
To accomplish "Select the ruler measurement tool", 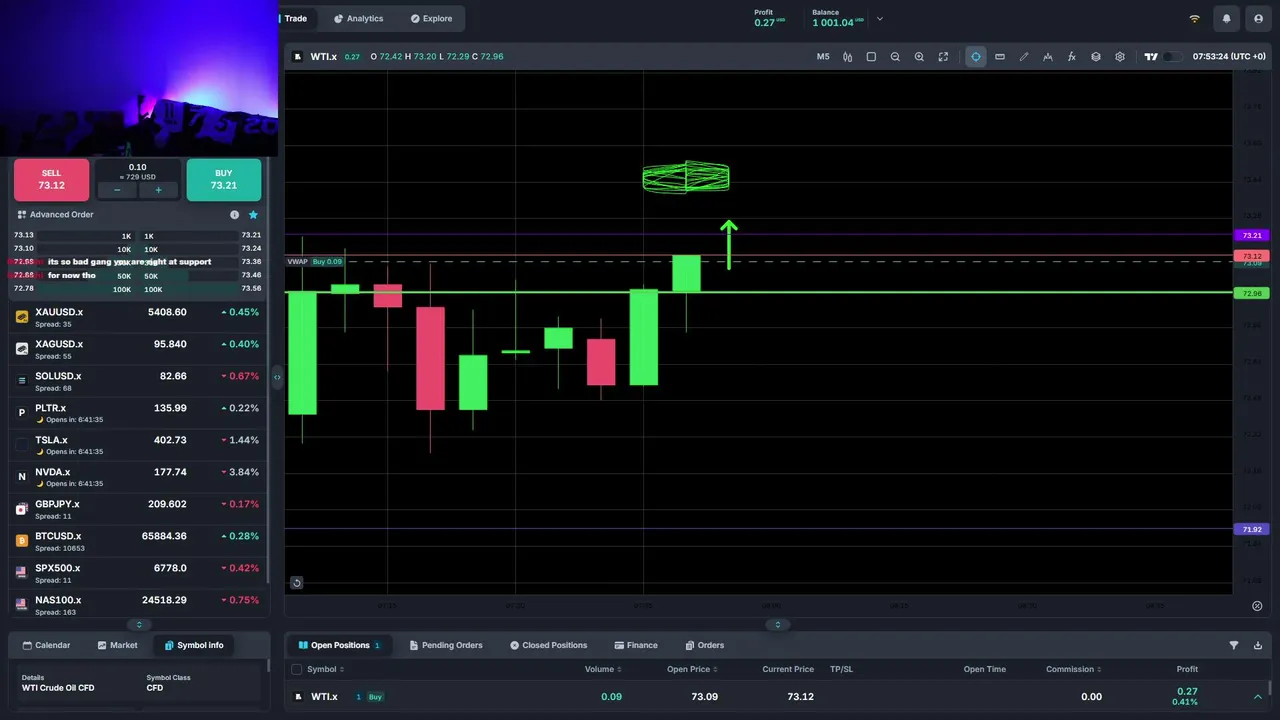I will click(x=1000, y=57).
